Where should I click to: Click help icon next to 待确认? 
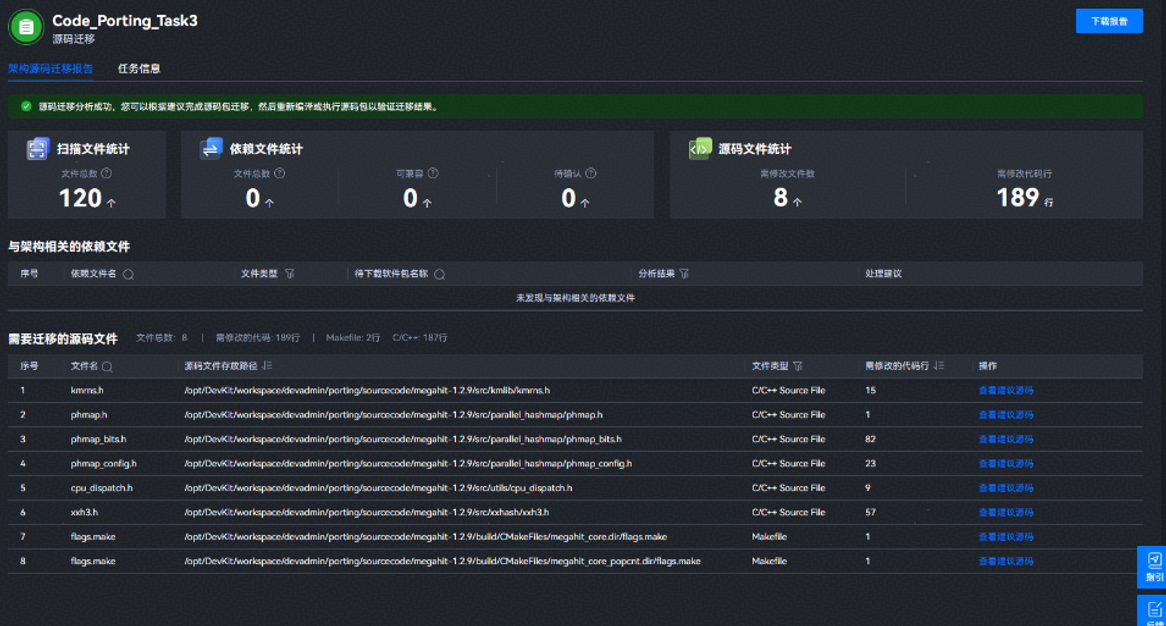[591, 174]
